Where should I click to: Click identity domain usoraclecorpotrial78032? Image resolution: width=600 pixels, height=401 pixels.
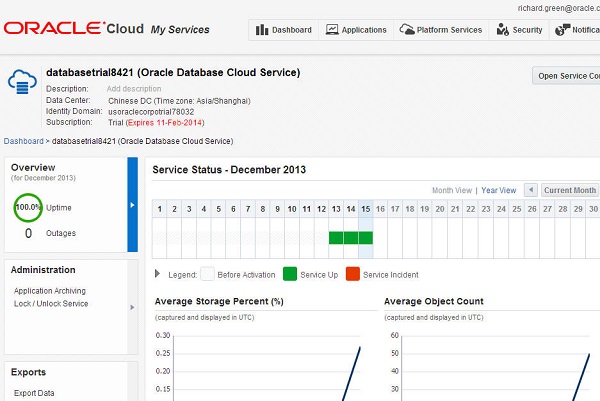(151, 112)
